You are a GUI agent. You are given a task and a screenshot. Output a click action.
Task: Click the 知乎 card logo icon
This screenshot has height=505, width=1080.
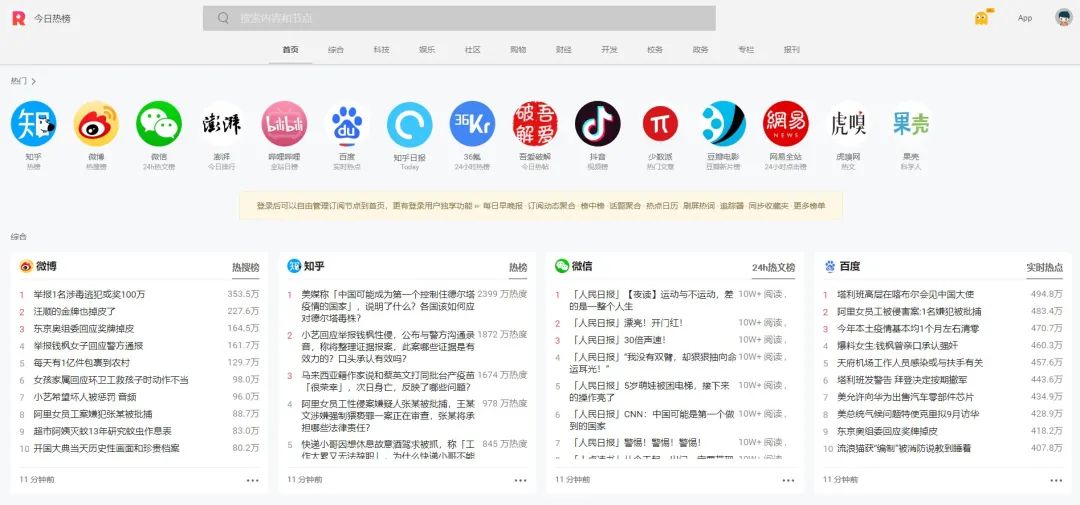click(294, 266)
